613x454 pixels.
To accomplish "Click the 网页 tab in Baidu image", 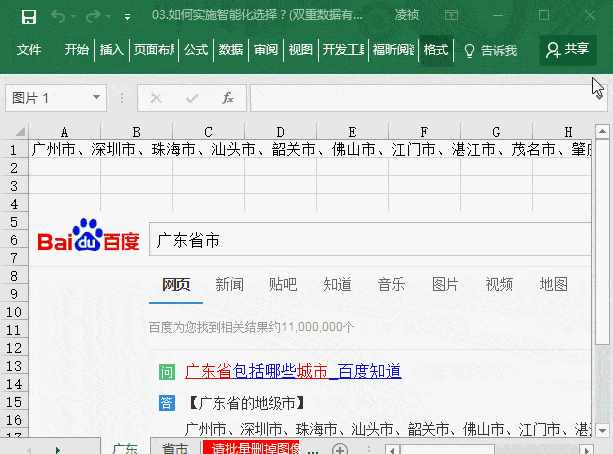I will pos(176,285).
